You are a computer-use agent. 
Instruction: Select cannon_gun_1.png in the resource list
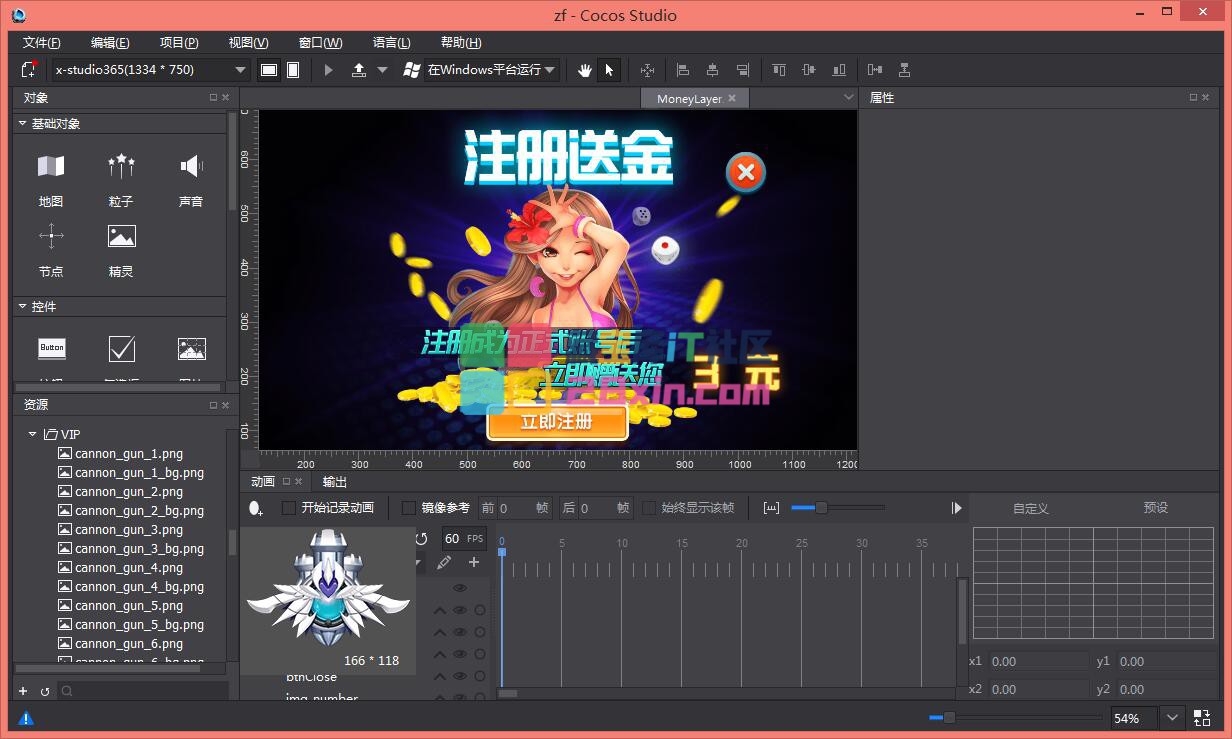click(129, 453)
